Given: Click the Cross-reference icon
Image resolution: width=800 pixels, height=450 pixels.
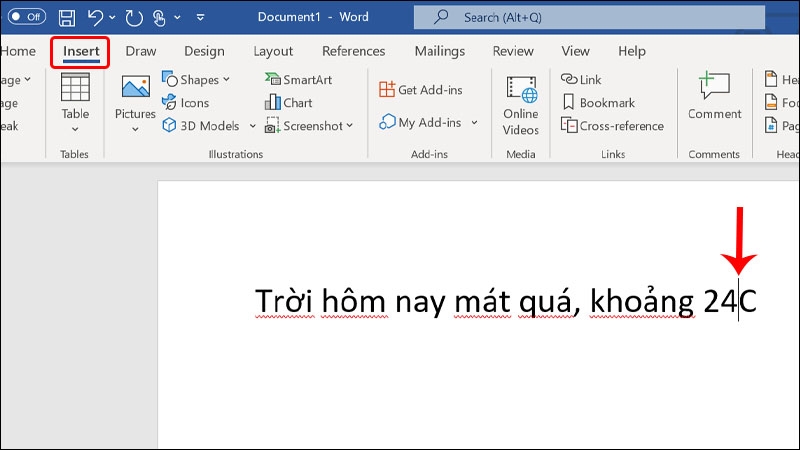Looking at the screenshot, I should pyautogui.click(x=569, y=125).
